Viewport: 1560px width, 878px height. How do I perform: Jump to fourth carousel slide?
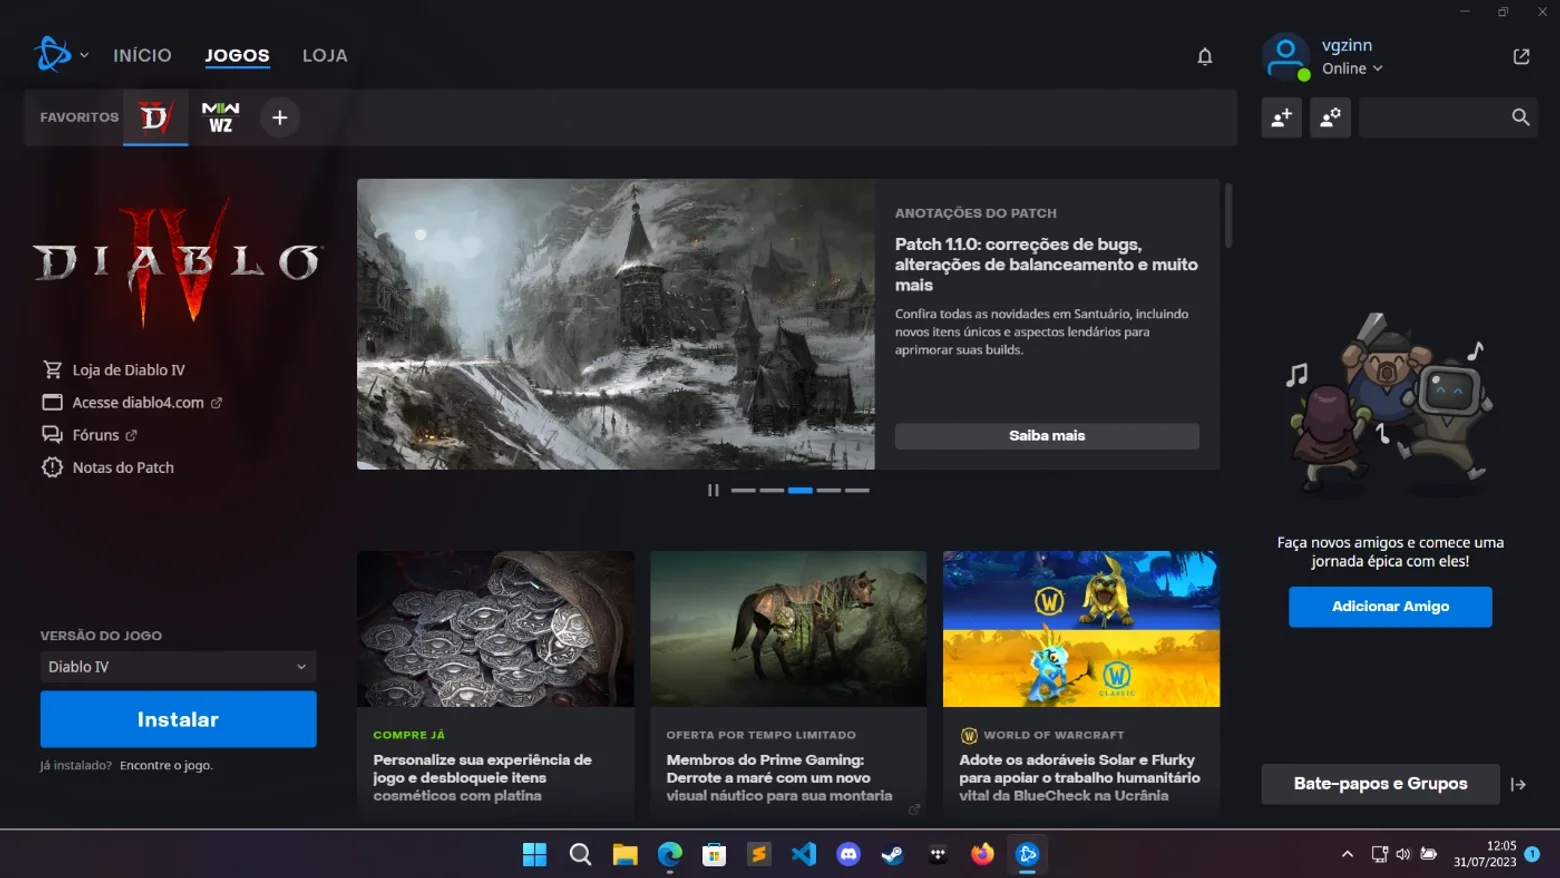point(829,490)
